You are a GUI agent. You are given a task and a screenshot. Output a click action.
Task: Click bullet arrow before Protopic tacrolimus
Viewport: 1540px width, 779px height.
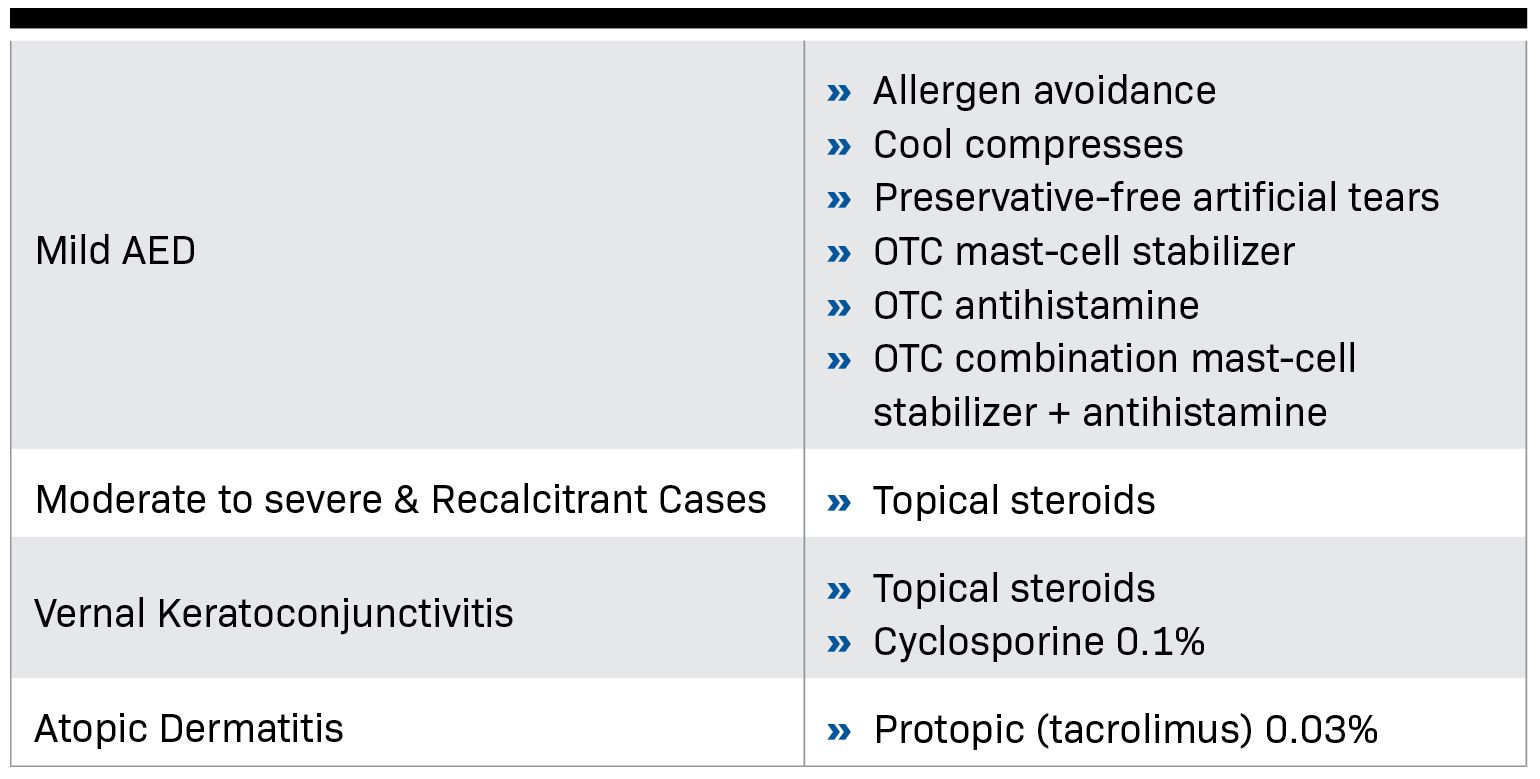pos(839,733)
